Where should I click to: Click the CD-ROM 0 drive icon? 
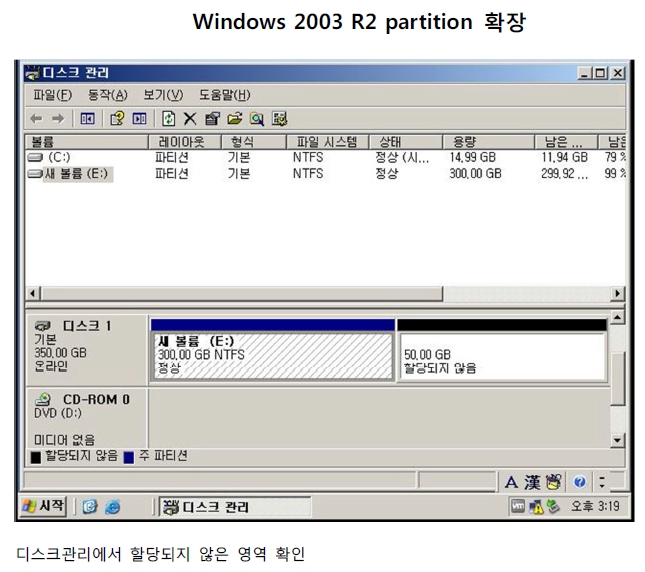(43, 399)
